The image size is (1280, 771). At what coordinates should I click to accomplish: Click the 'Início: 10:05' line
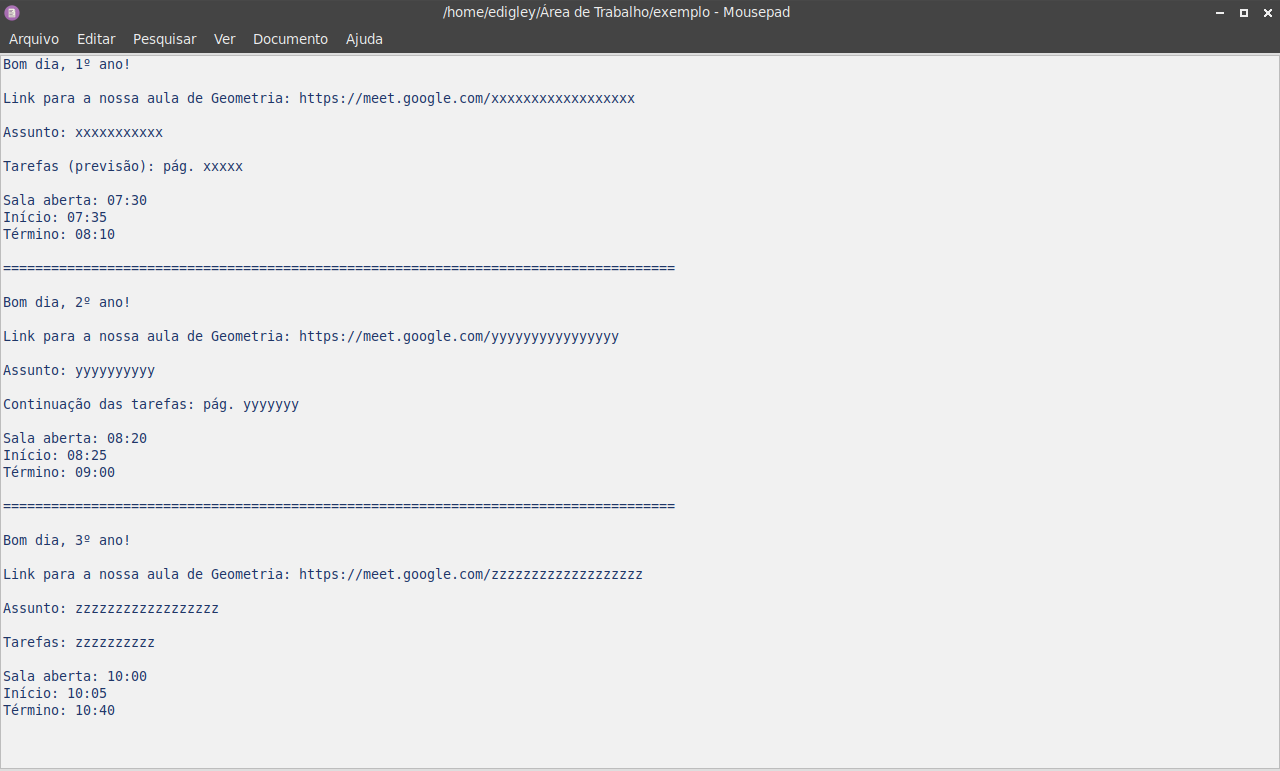55,693
